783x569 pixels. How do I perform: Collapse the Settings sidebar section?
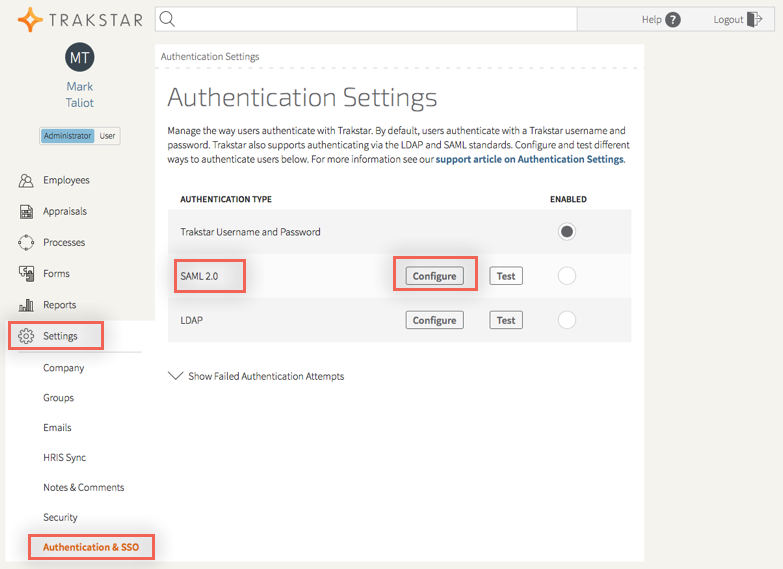(59, 336)
